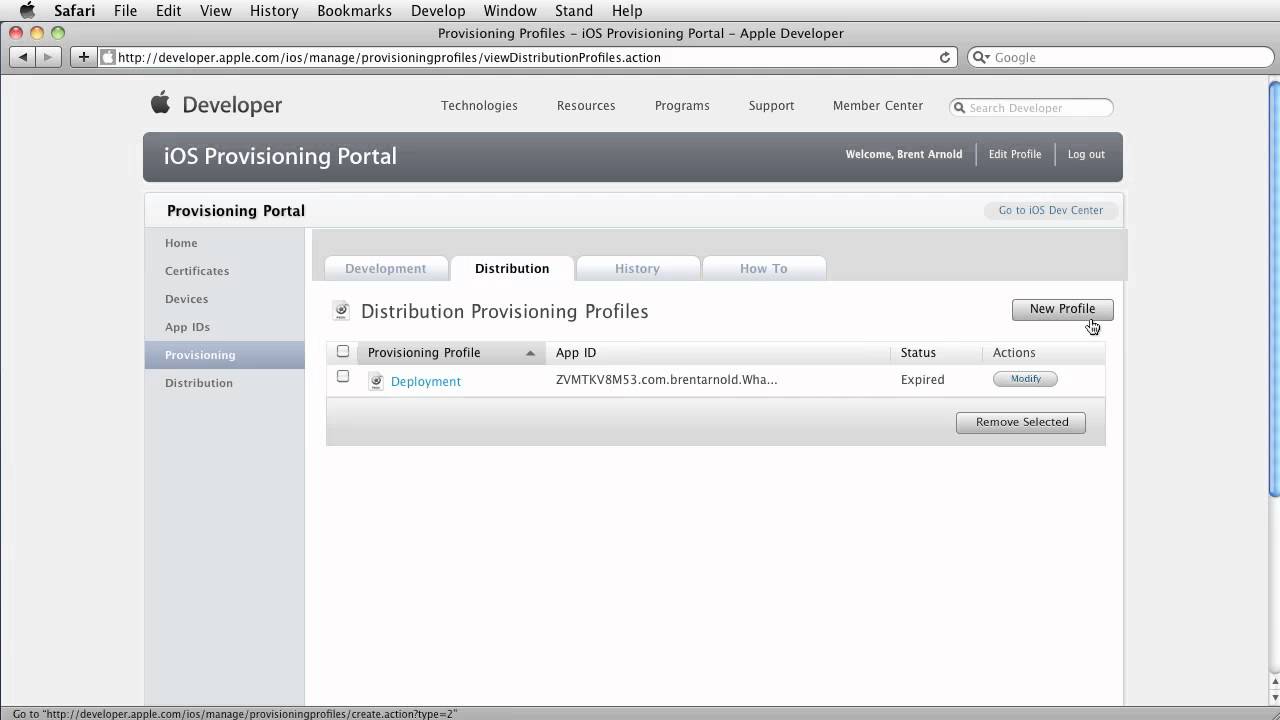Open Resources in top navigation

pos(586,105)
